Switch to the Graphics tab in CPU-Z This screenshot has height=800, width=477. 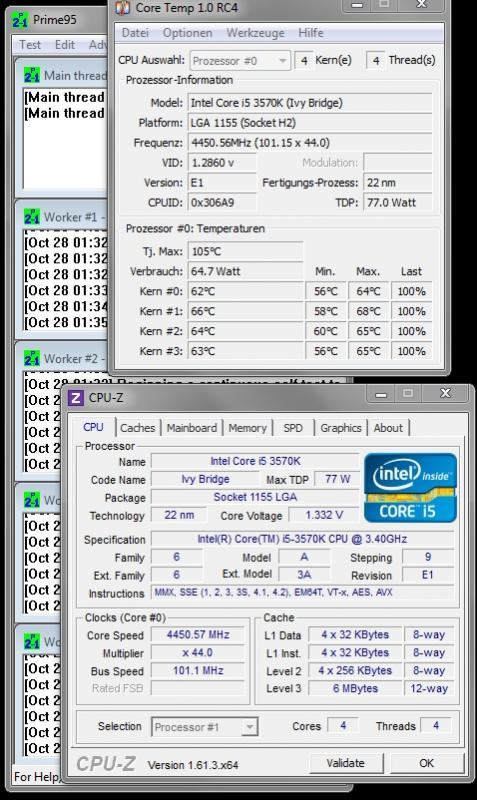click(x=341, y=428)
